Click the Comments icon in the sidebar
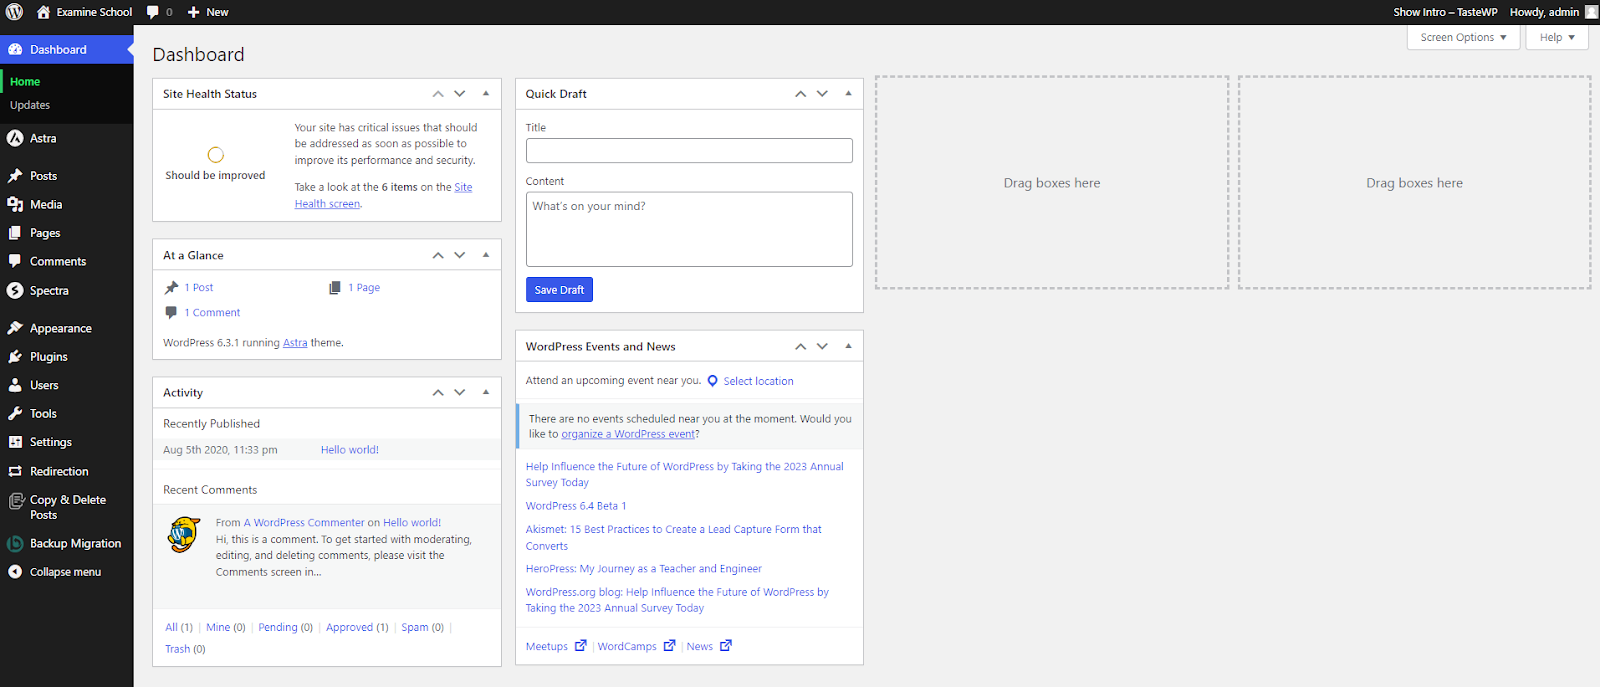This screenshot has height=687, width=1600. [15, 261]
